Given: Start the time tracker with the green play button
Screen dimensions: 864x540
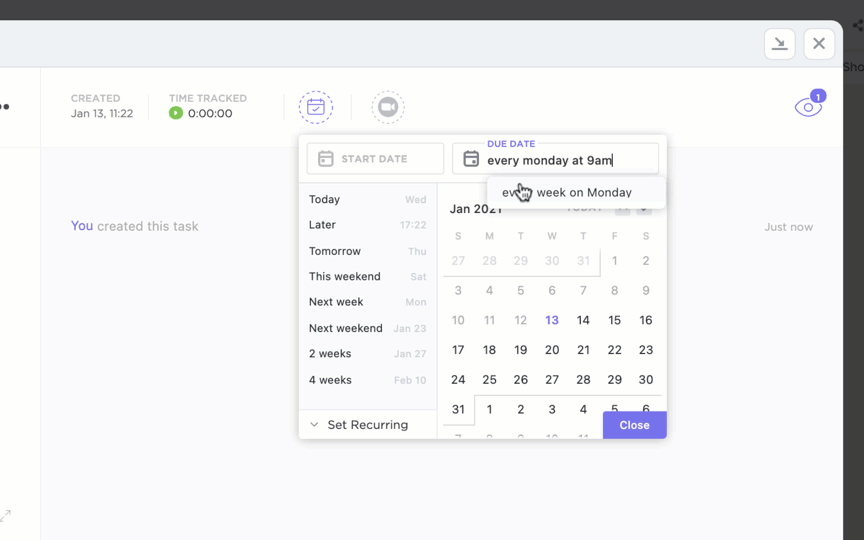Looking at the screenshot, I should click(176, 113).
